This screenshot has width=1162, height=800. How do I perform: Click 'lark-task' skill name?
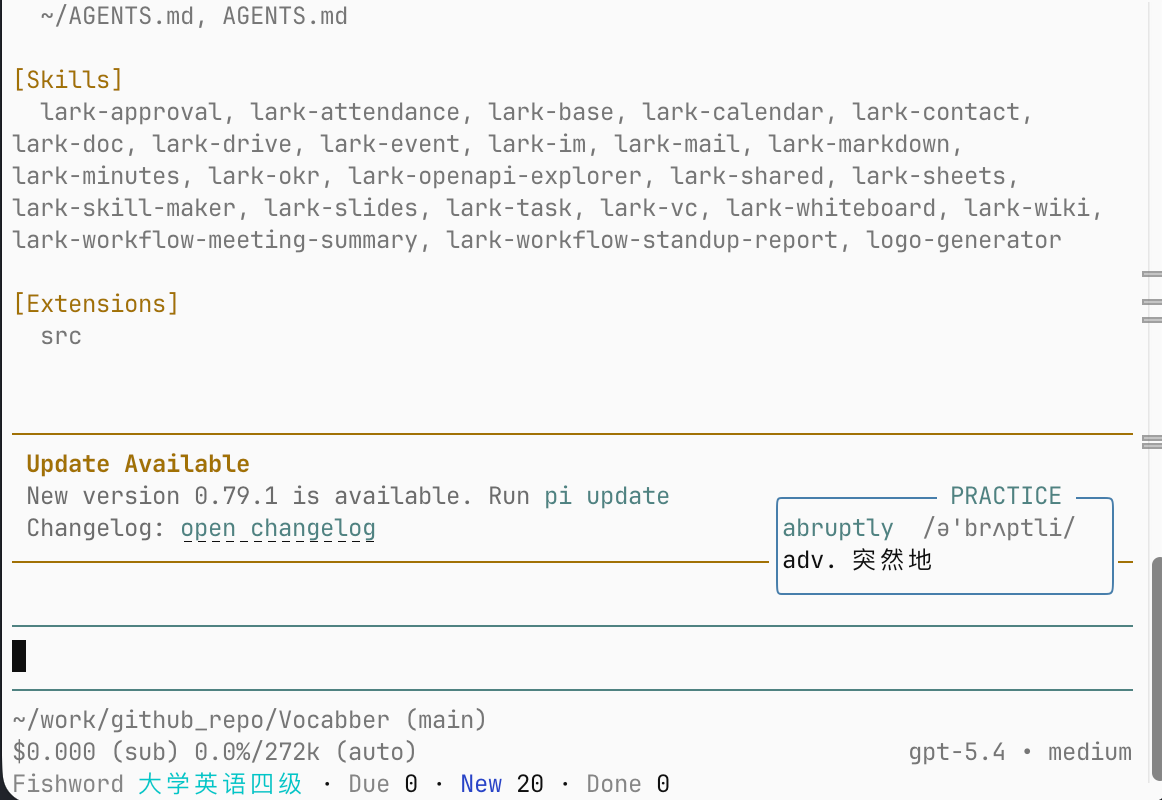(508, 208)
